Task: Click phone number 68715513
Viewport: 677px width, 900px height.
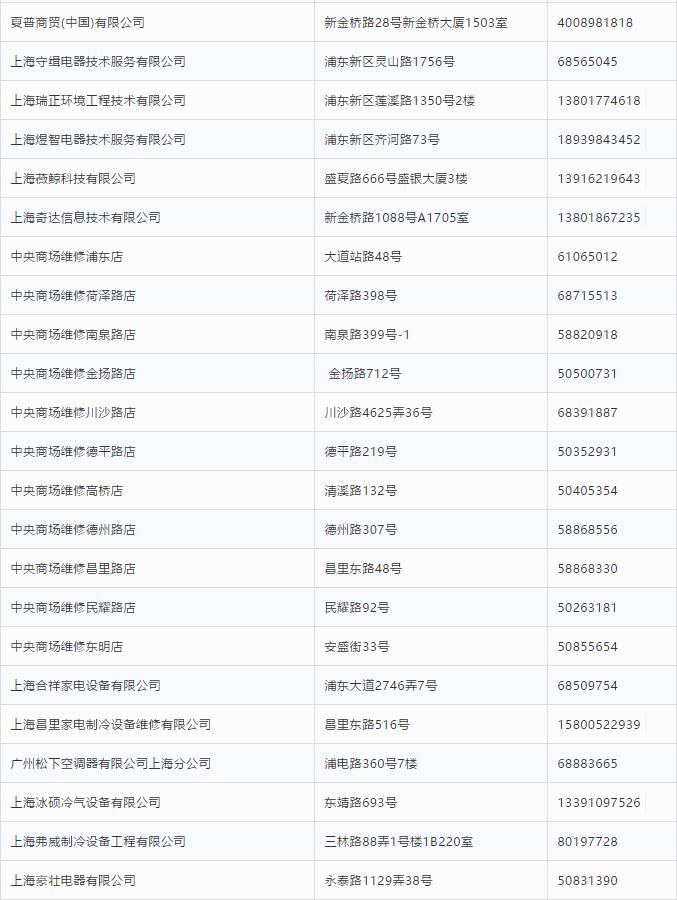Action: coord(587,296)
